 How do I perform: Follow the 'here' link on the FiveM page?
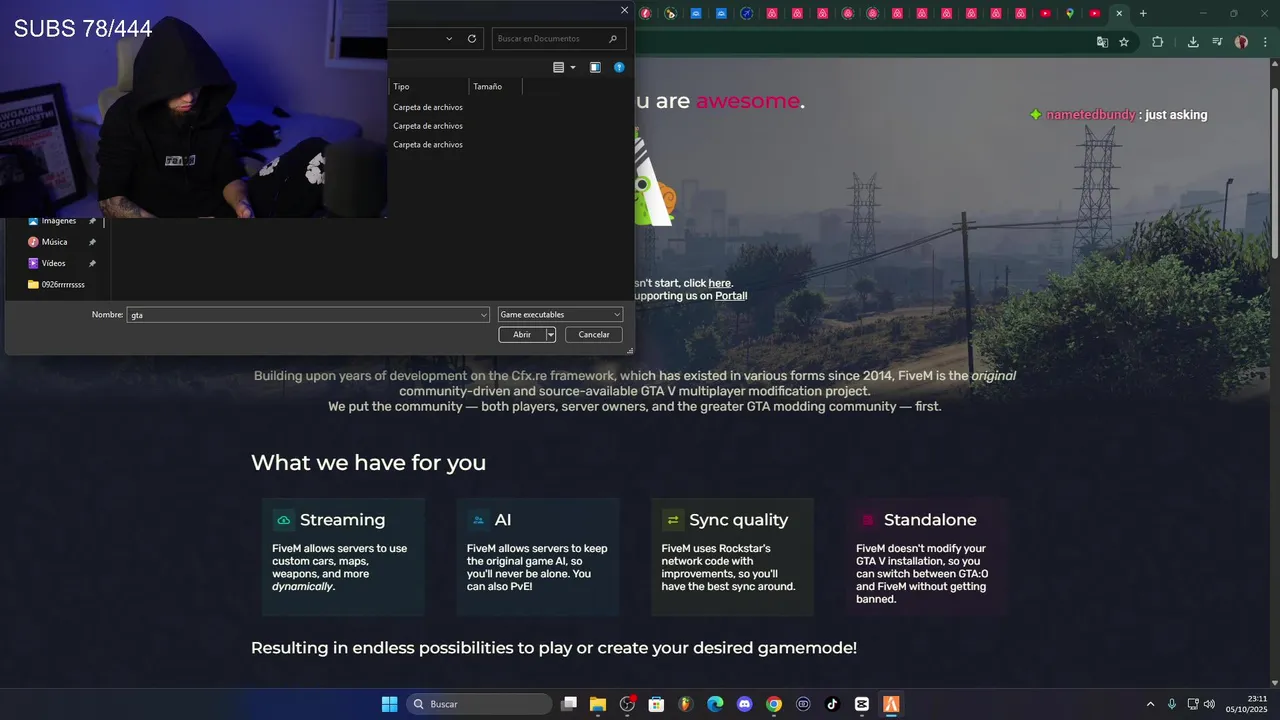click(x=720, y=283)
